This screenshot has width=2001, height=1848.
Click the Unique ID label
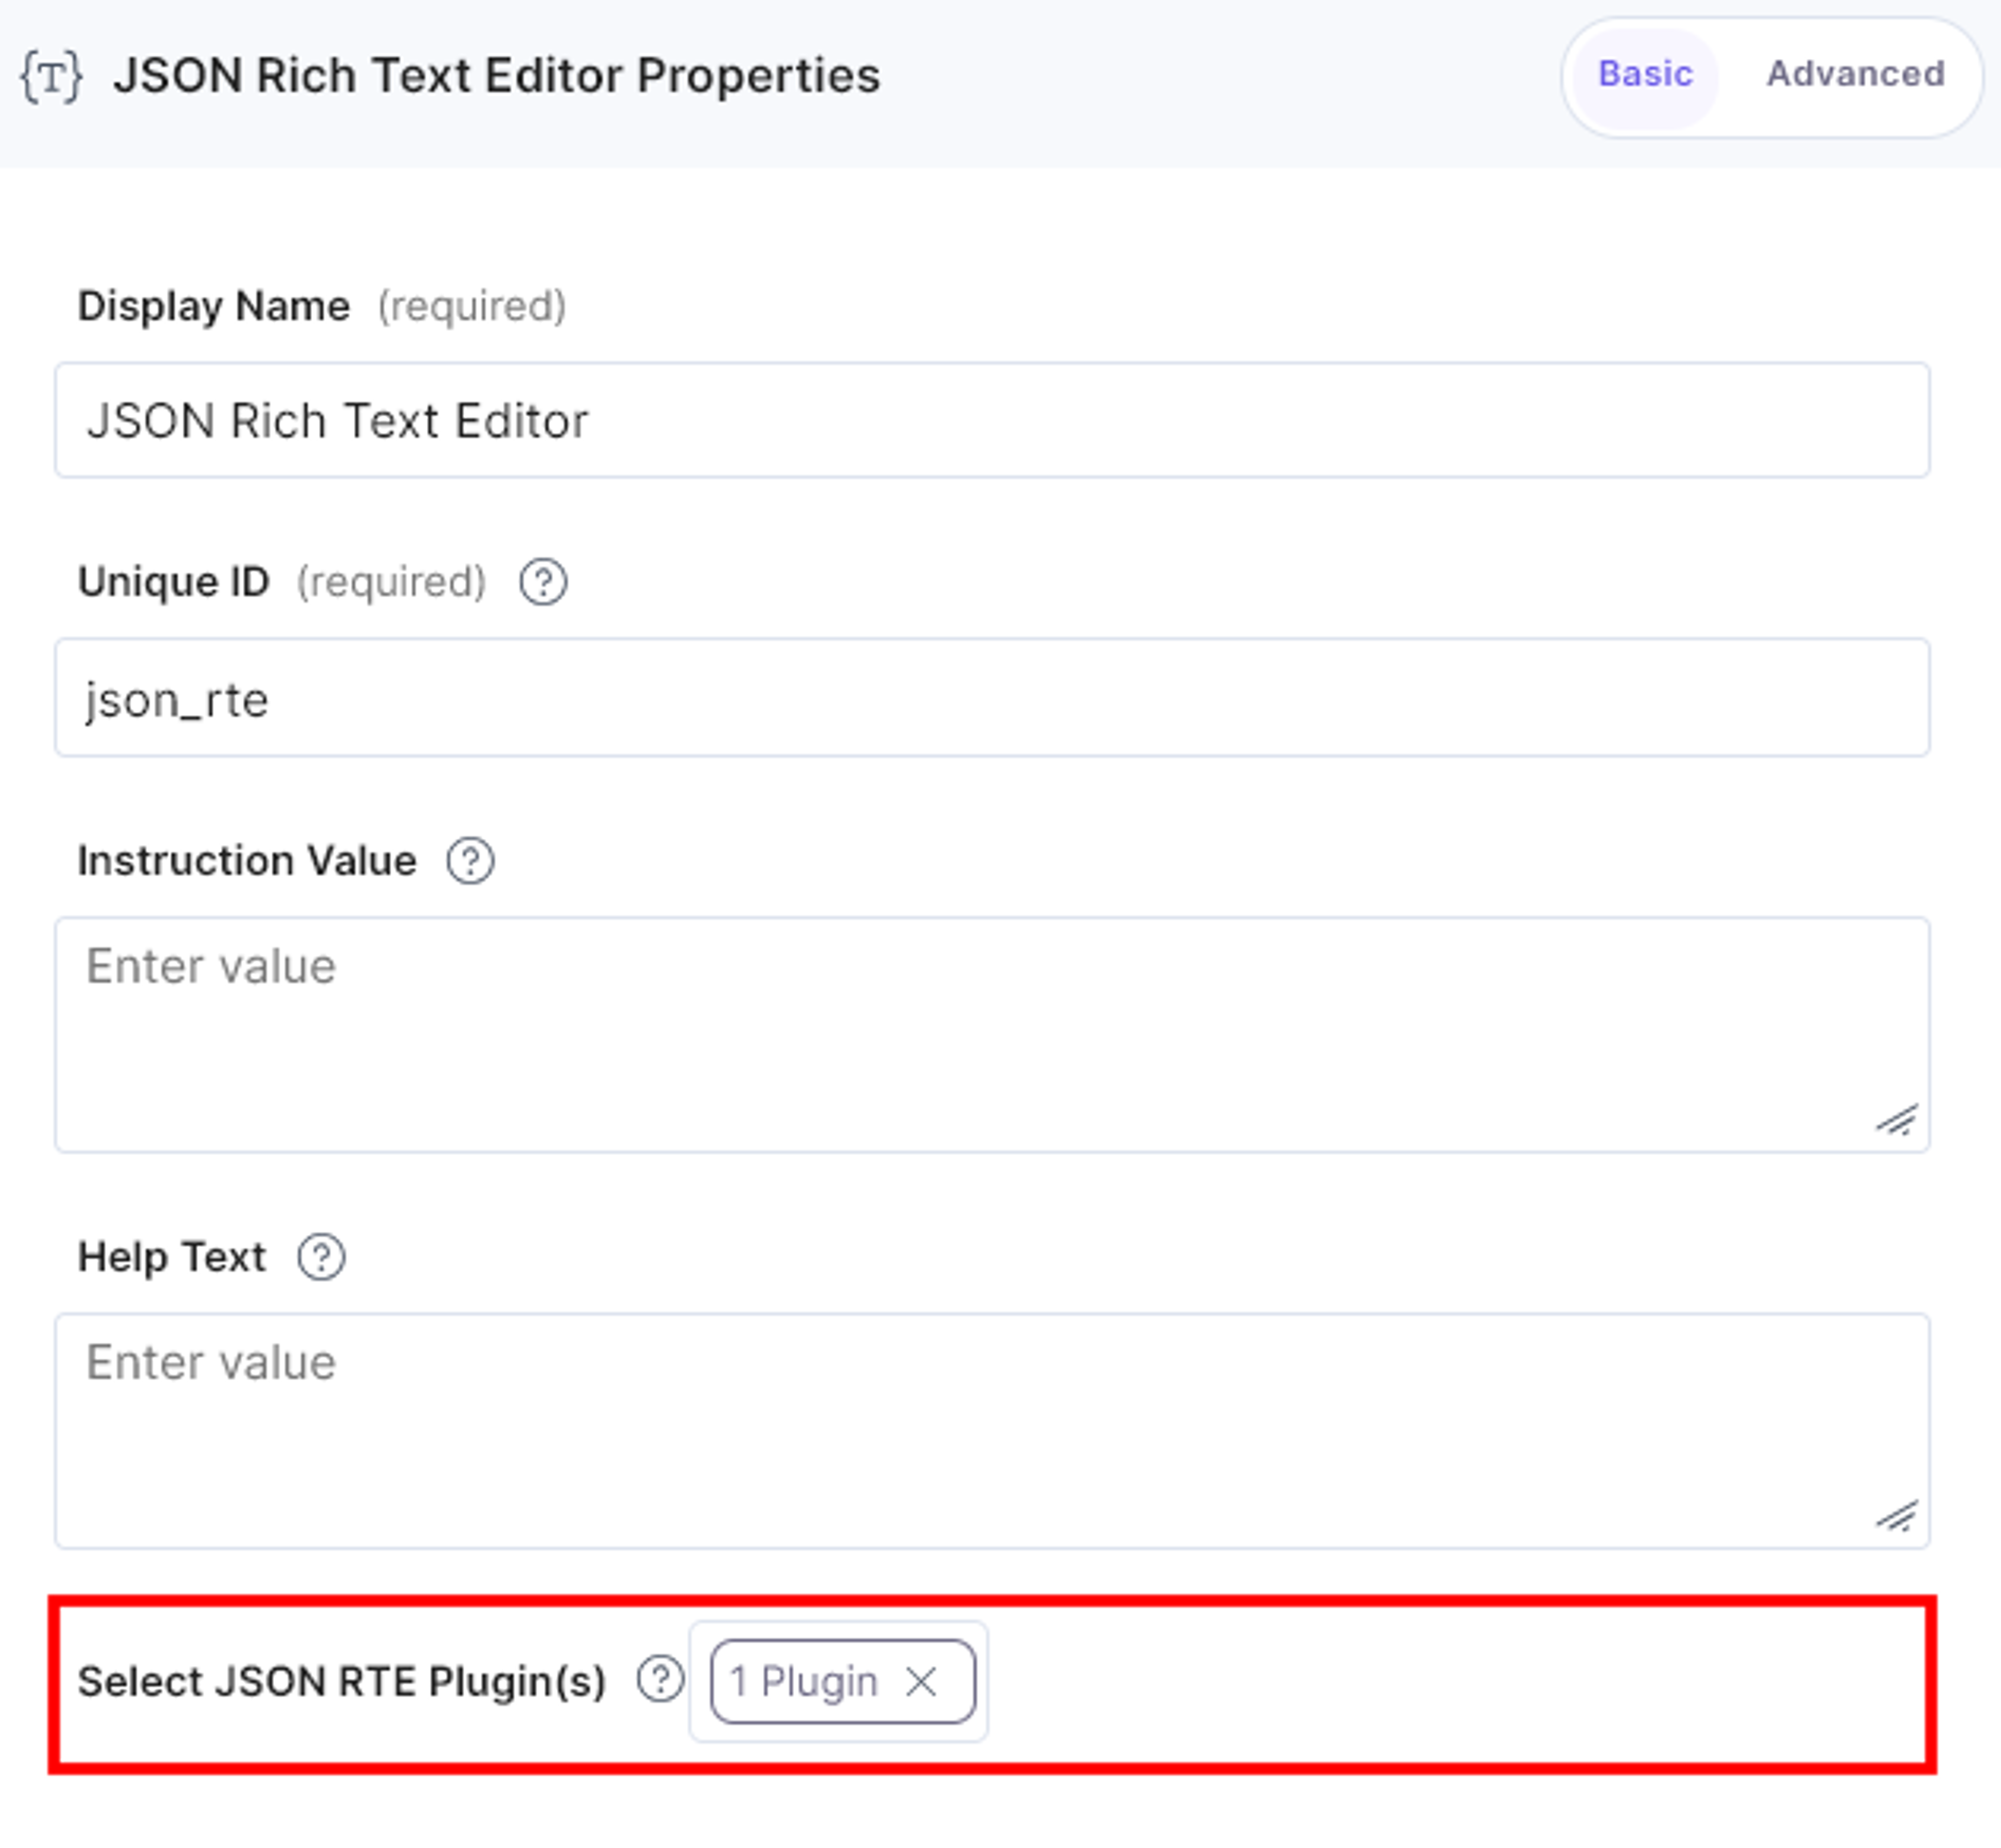tap(174, 582)
